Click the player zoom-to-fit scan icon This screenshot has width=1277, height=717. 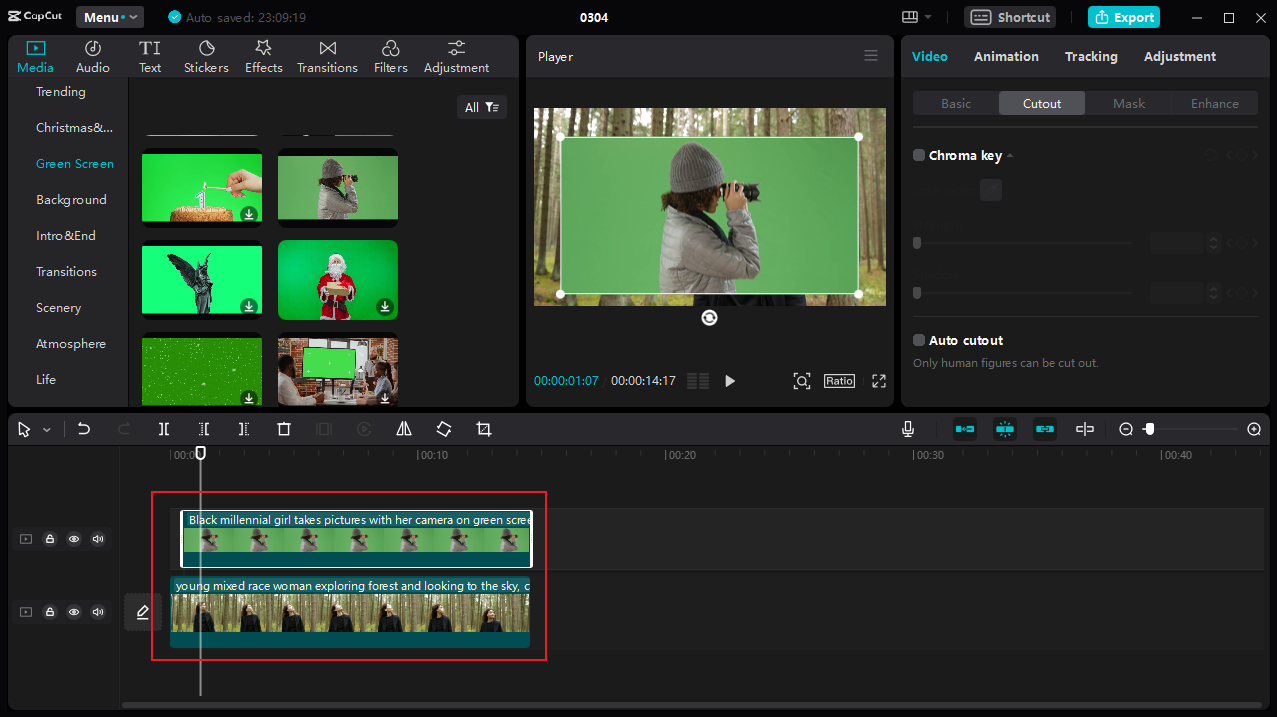(802, 381)
